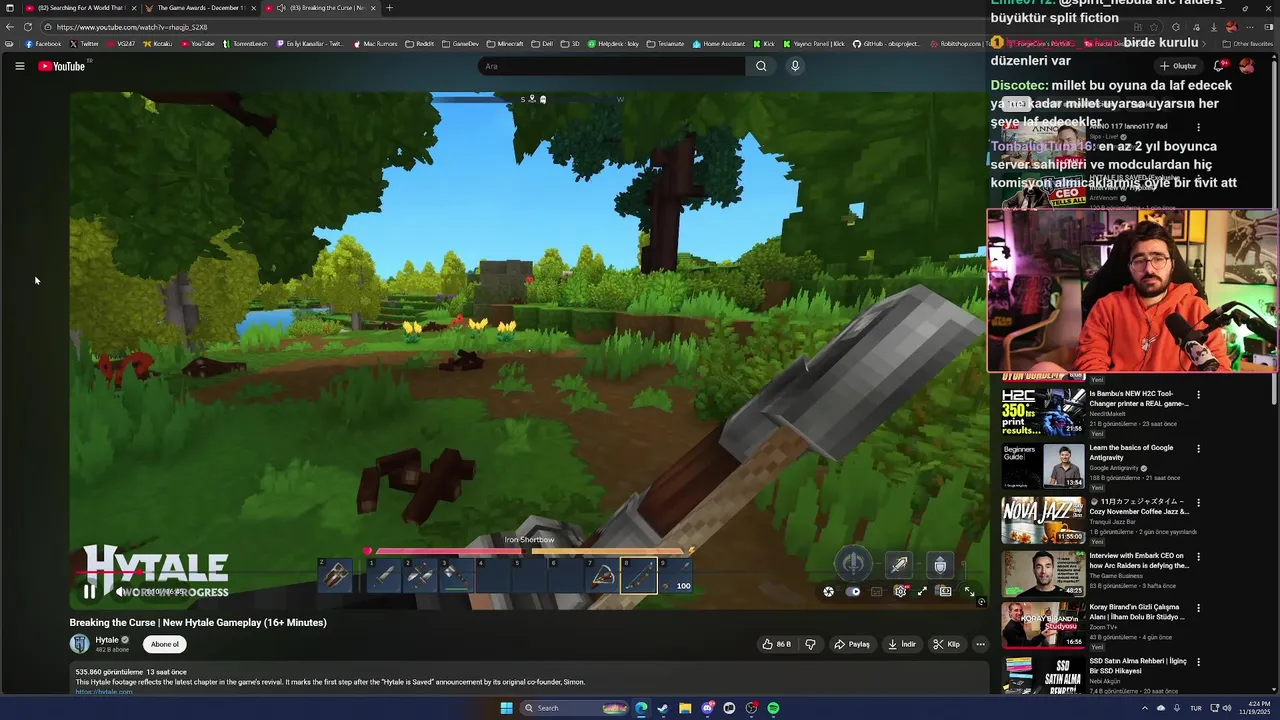Click the Paylaş share button
Viewport: 1280px width, 720px height.
pyautogui.click(x=852, y=644)
